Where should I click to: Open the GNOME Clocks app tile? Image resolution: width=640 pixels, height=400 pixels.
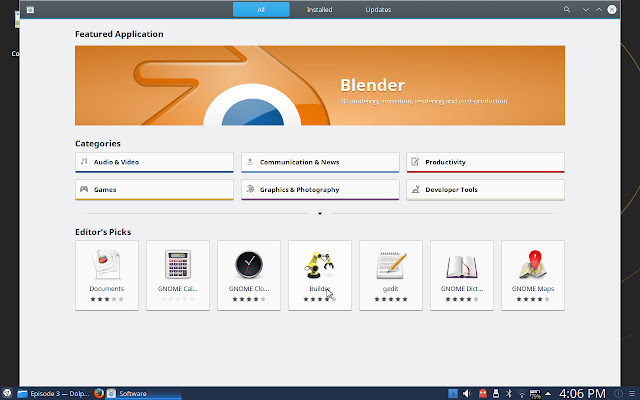[249, 276]
